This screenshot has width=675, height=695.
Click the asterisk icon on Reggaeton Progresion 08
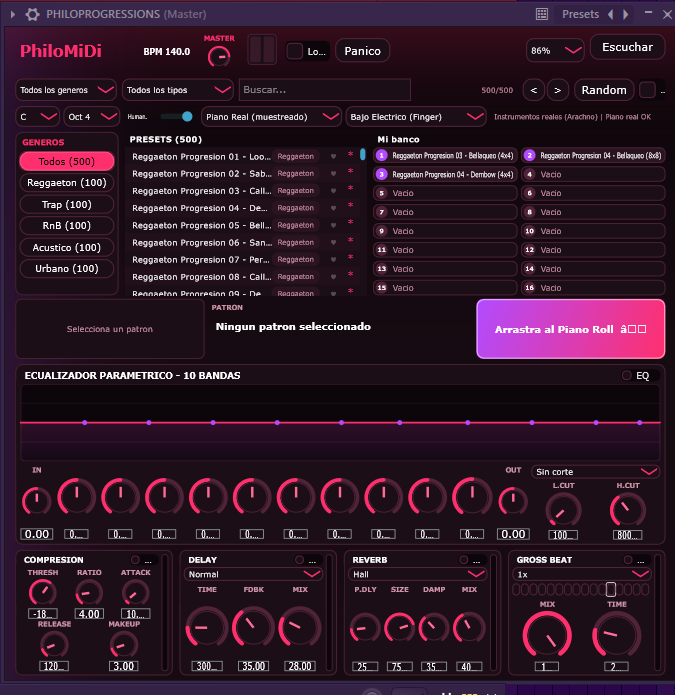pos(350,274)
